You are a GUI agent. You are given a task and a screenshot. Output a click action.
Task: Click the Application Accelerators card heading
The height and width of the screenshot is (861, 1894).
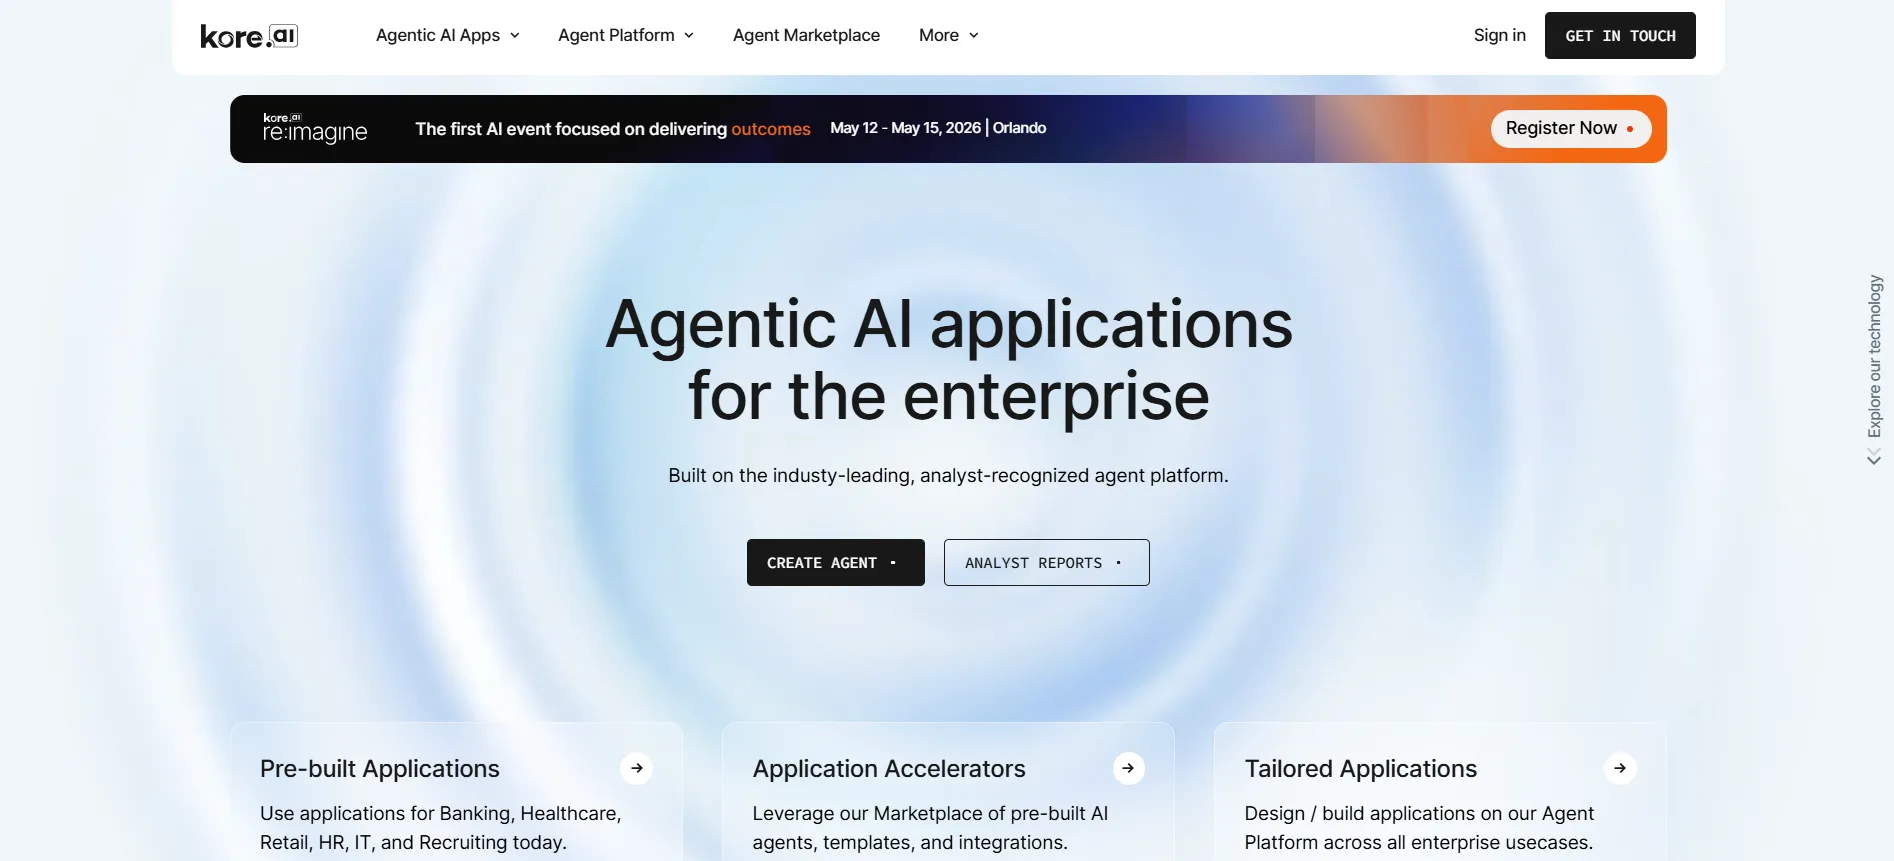(x=889, y=769)
